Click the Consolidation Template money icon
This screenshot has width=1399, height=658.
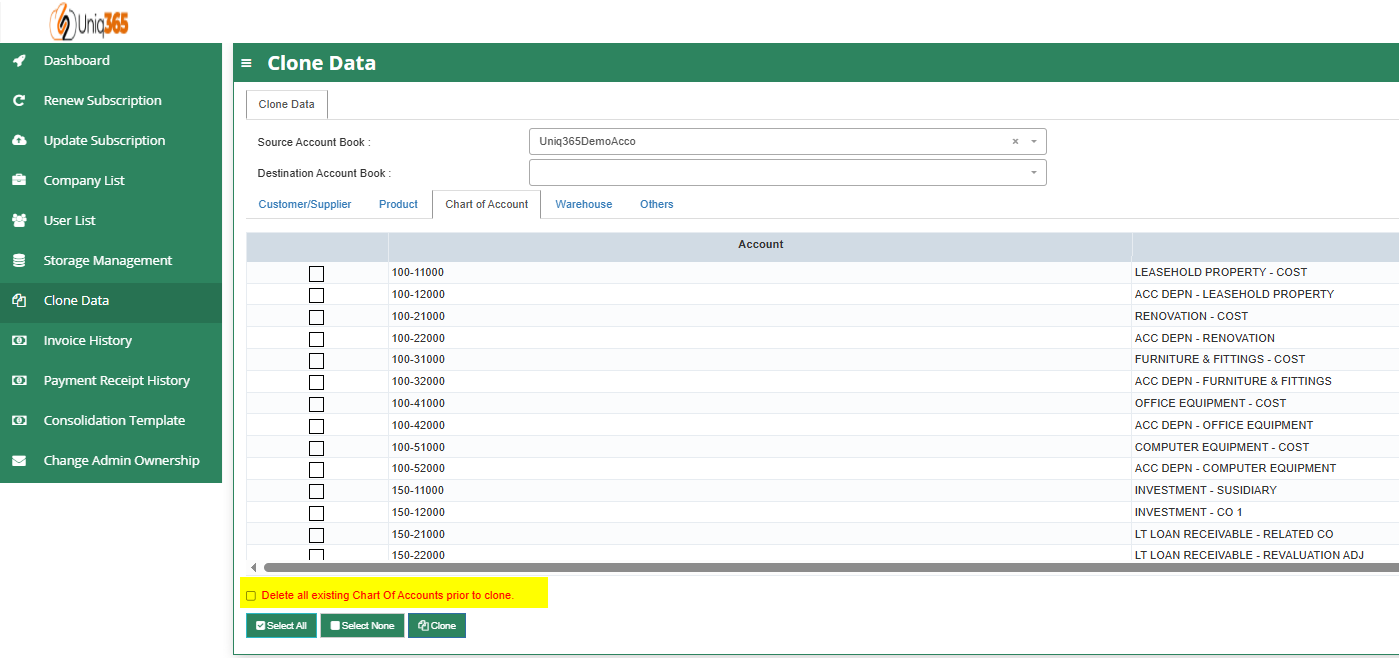(x=19, y=421)
